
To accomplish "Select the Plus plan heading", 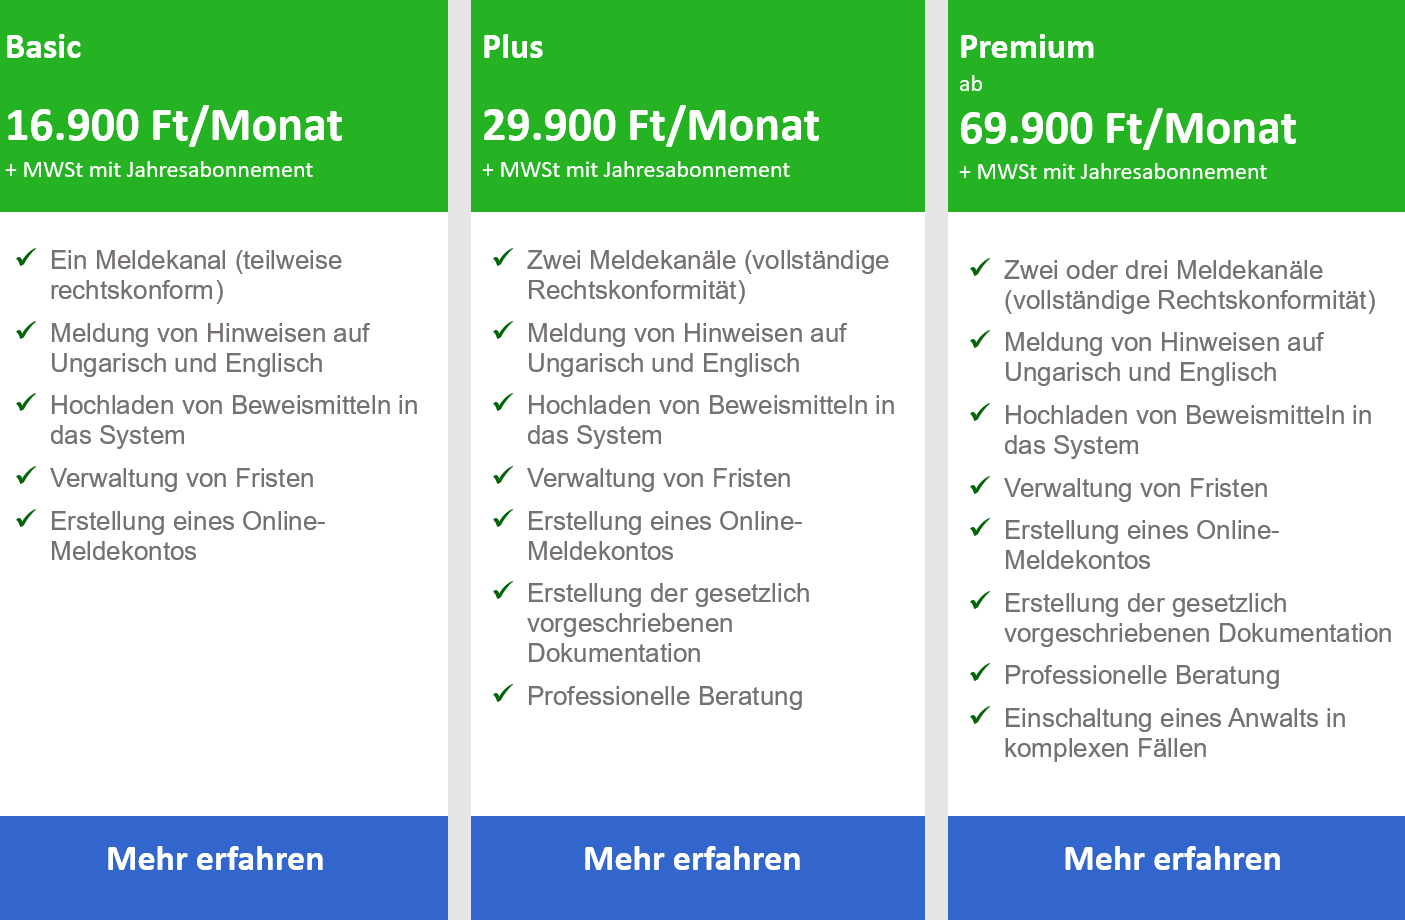I will point(512,47).
